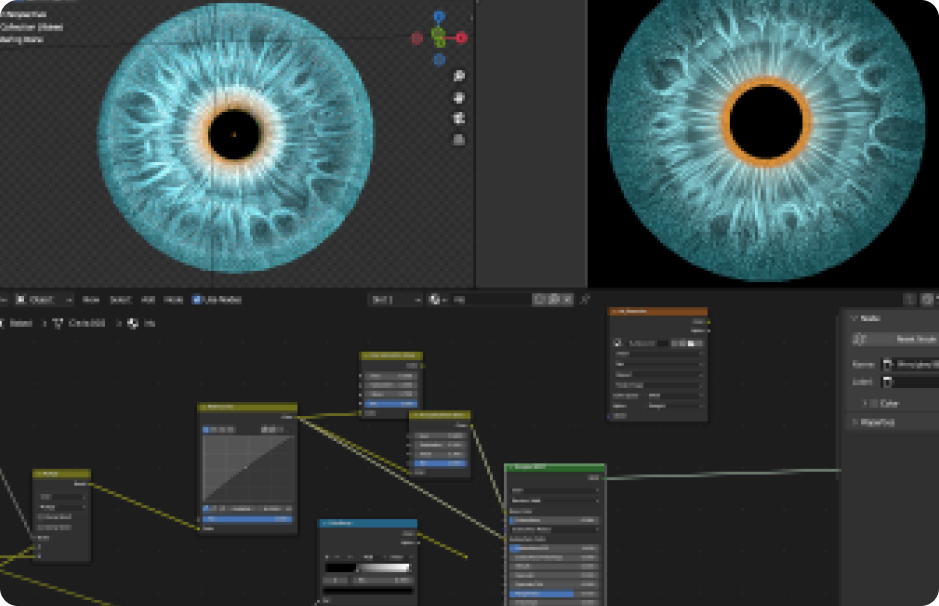This screenshot has height=606, width=939.
Task: Toggle the camera view icon in viewport
Action: [x=459, y=119]
